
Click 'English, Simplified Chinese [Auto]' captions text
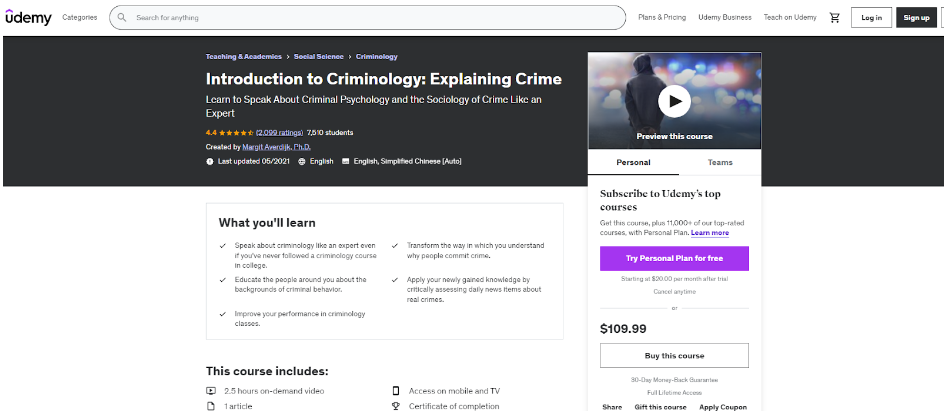point(407,162)
